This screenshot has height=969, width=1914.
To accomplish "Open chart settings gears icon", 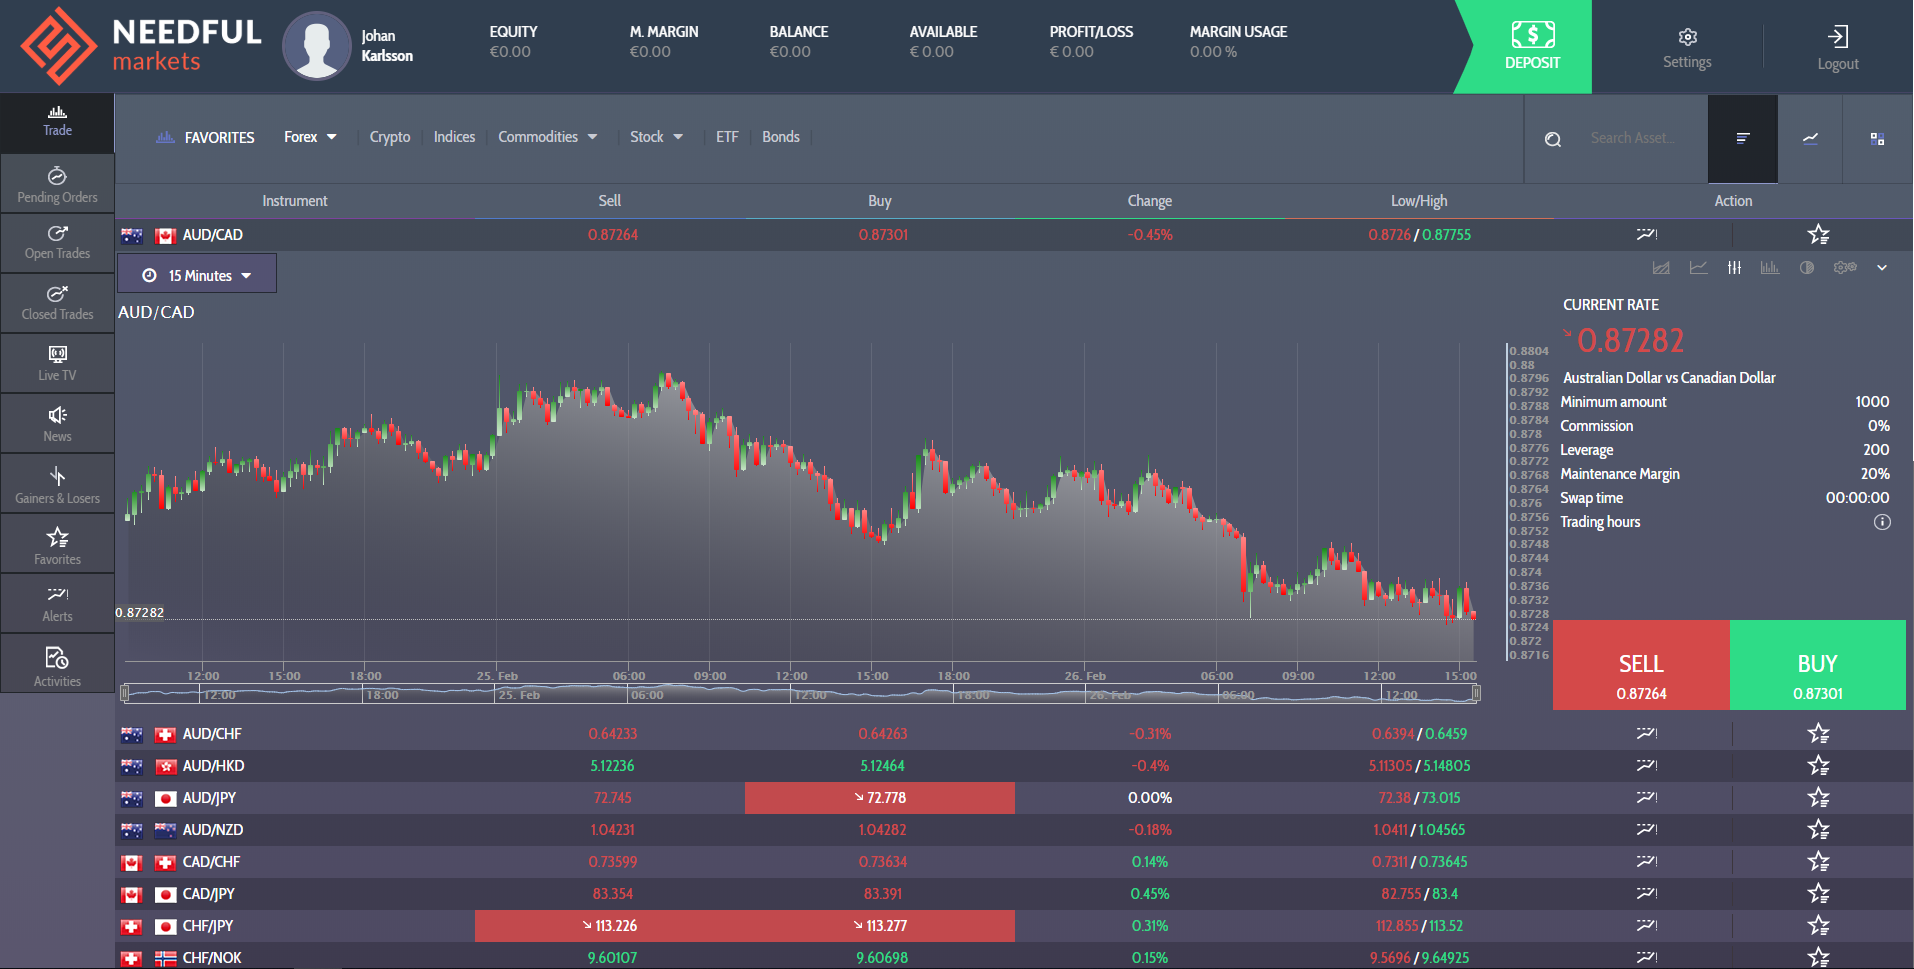I will [1845, 268].
